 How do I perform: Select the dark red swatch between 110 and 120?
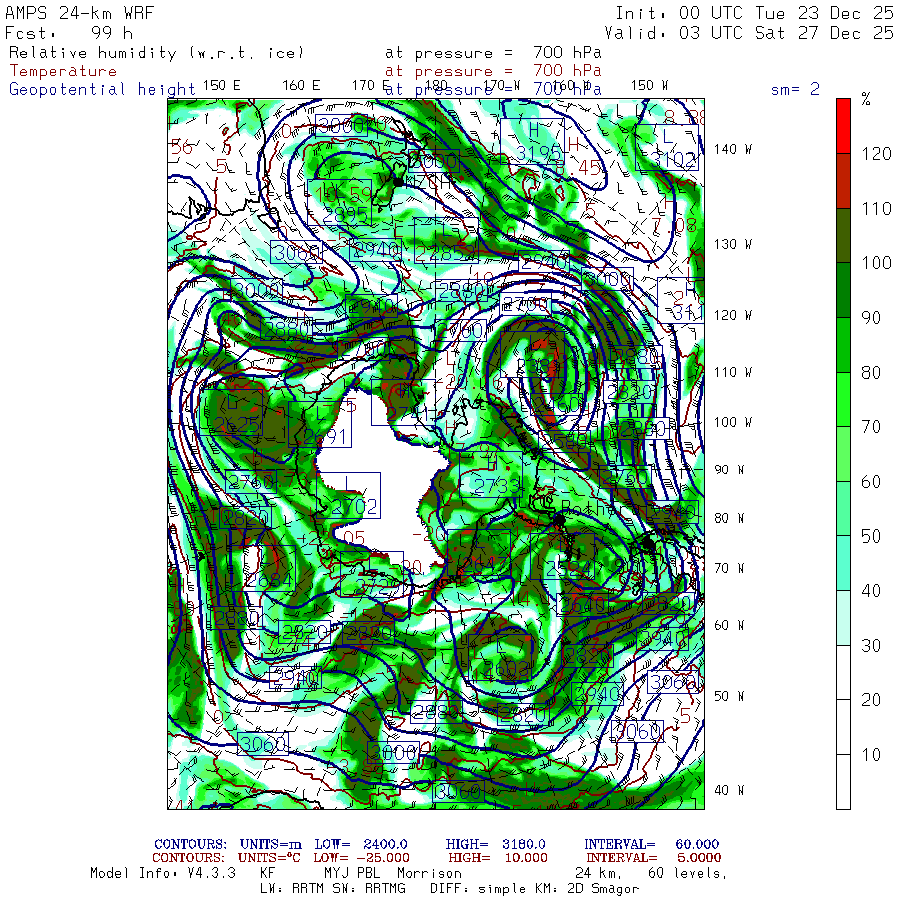[844, 180]
